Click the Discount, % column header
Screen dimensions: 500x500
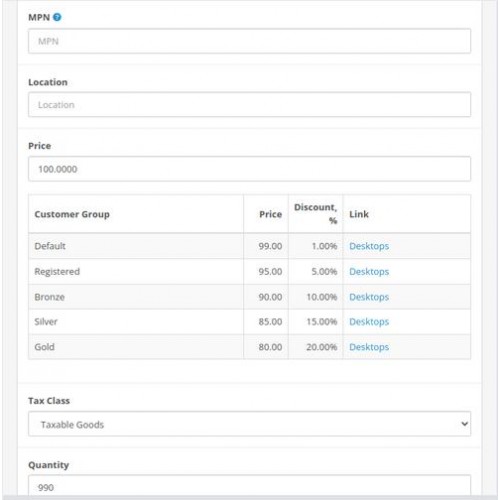pos(315,214)
